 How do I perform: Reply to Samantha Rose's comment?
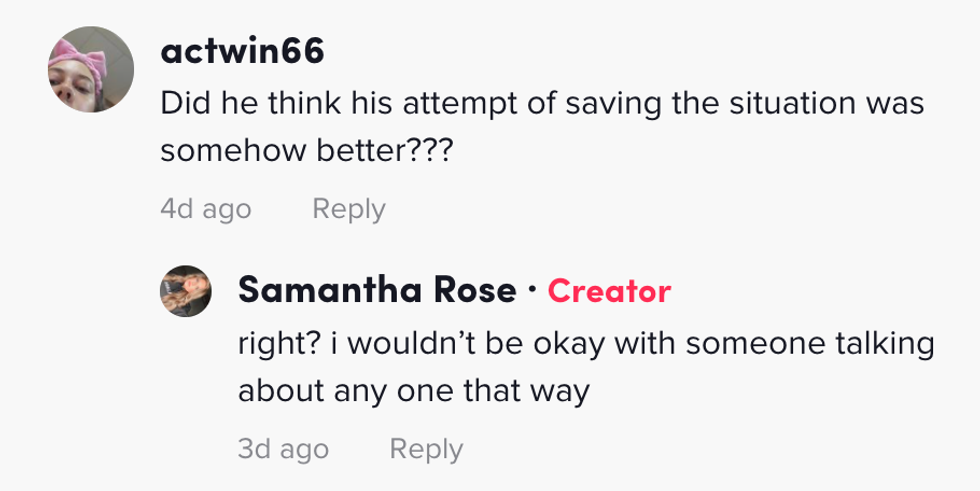(426, 449)
